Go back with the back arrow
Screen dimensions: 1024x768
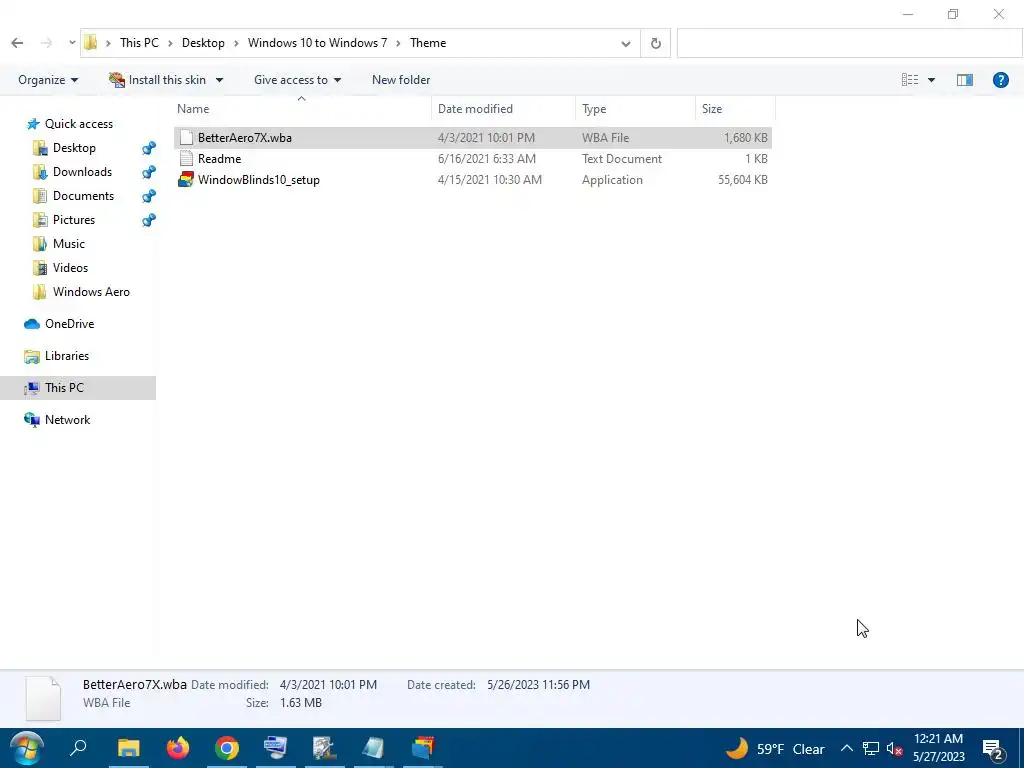pyautogui.click(x=17, y=43)
